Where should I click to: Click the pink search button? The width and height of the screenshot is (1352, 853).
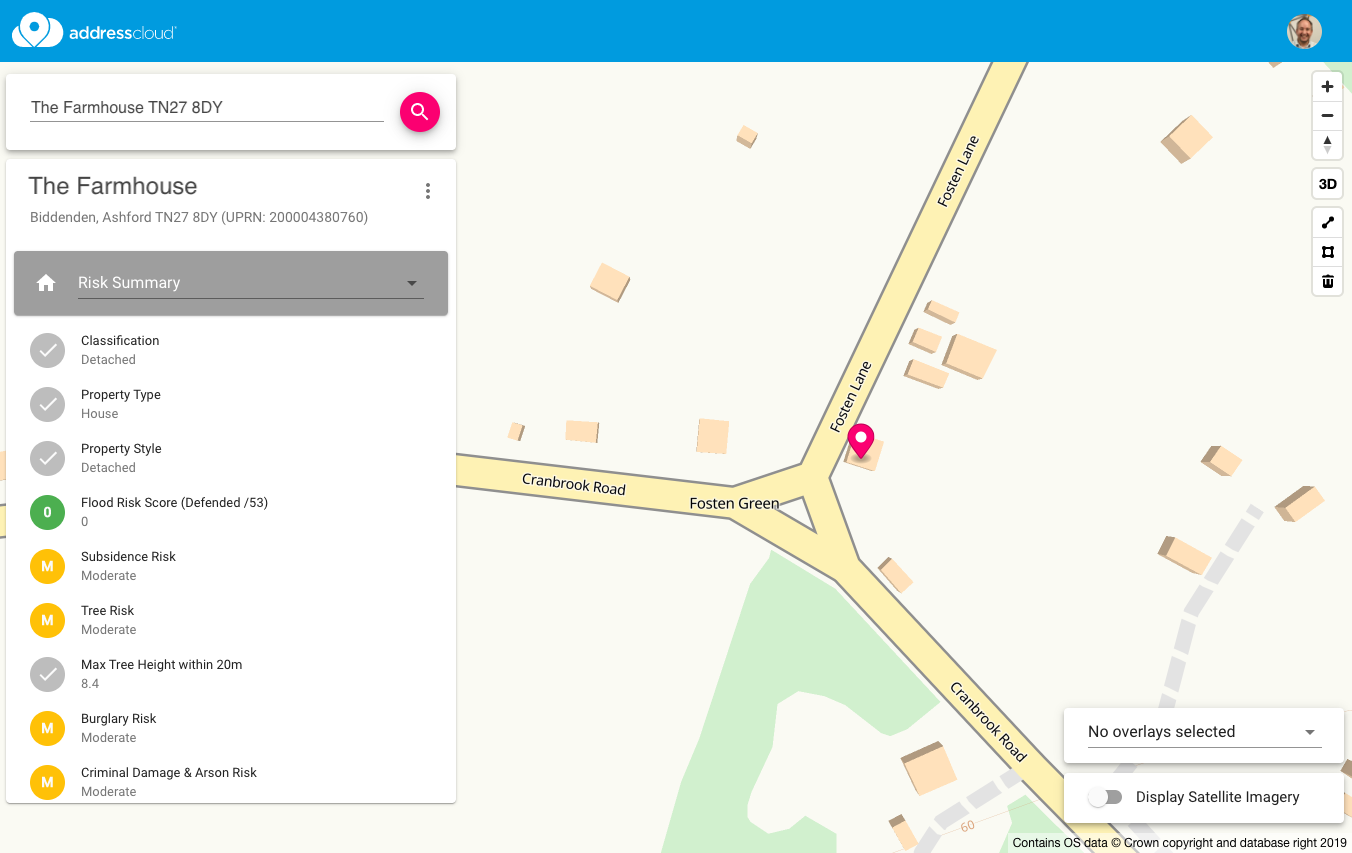(x=420, y=111)
